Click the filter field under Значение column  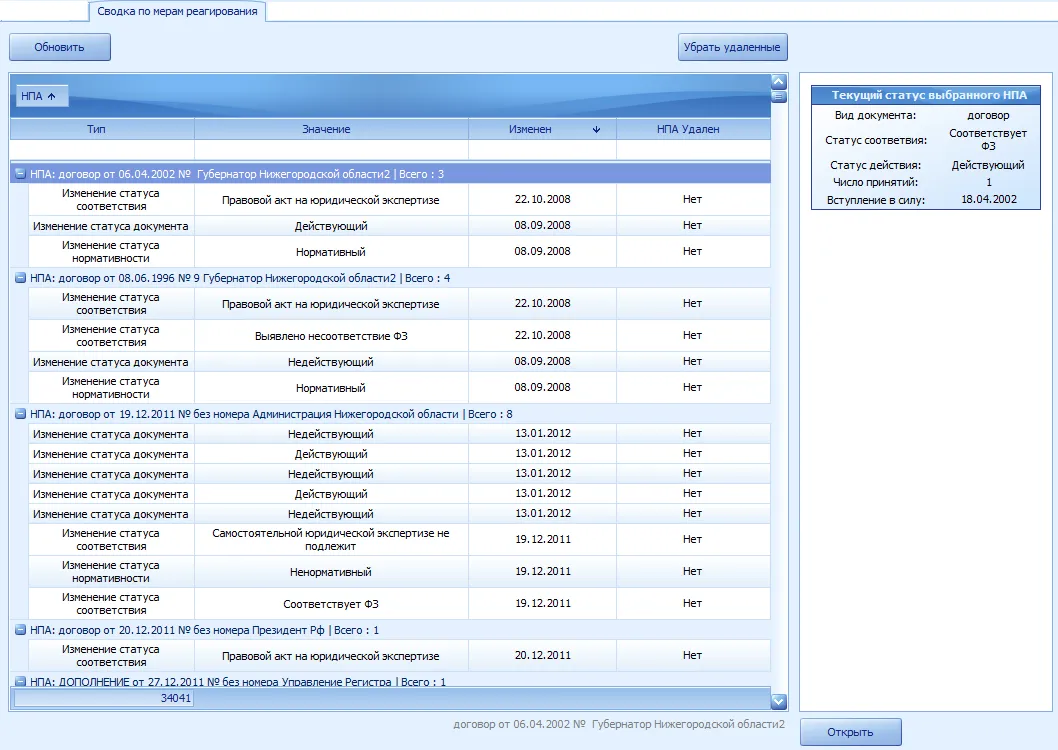pos(331,150)
